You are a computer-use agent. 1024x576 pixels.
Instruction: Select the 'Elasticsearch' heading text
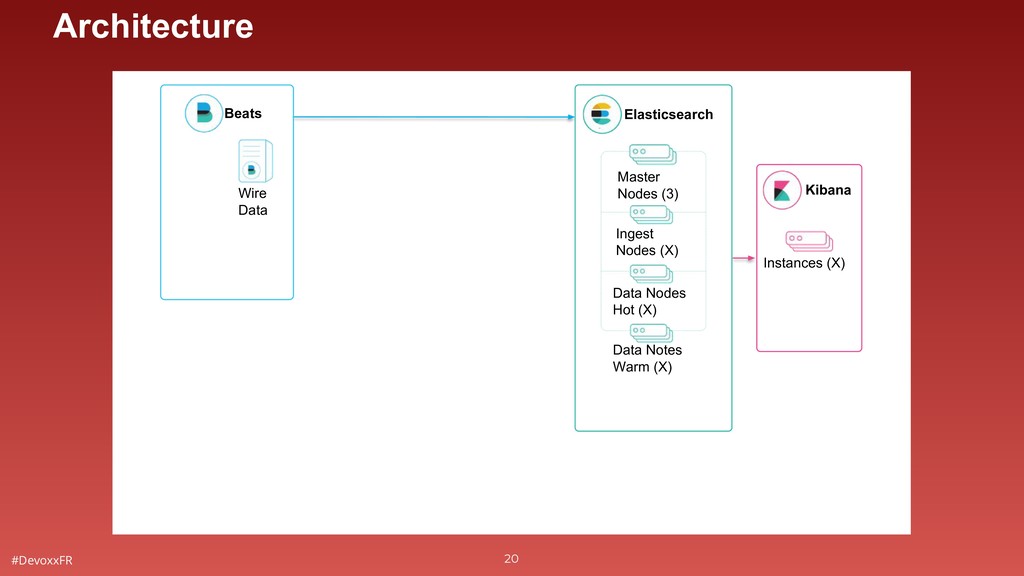(x=668, y=114)
